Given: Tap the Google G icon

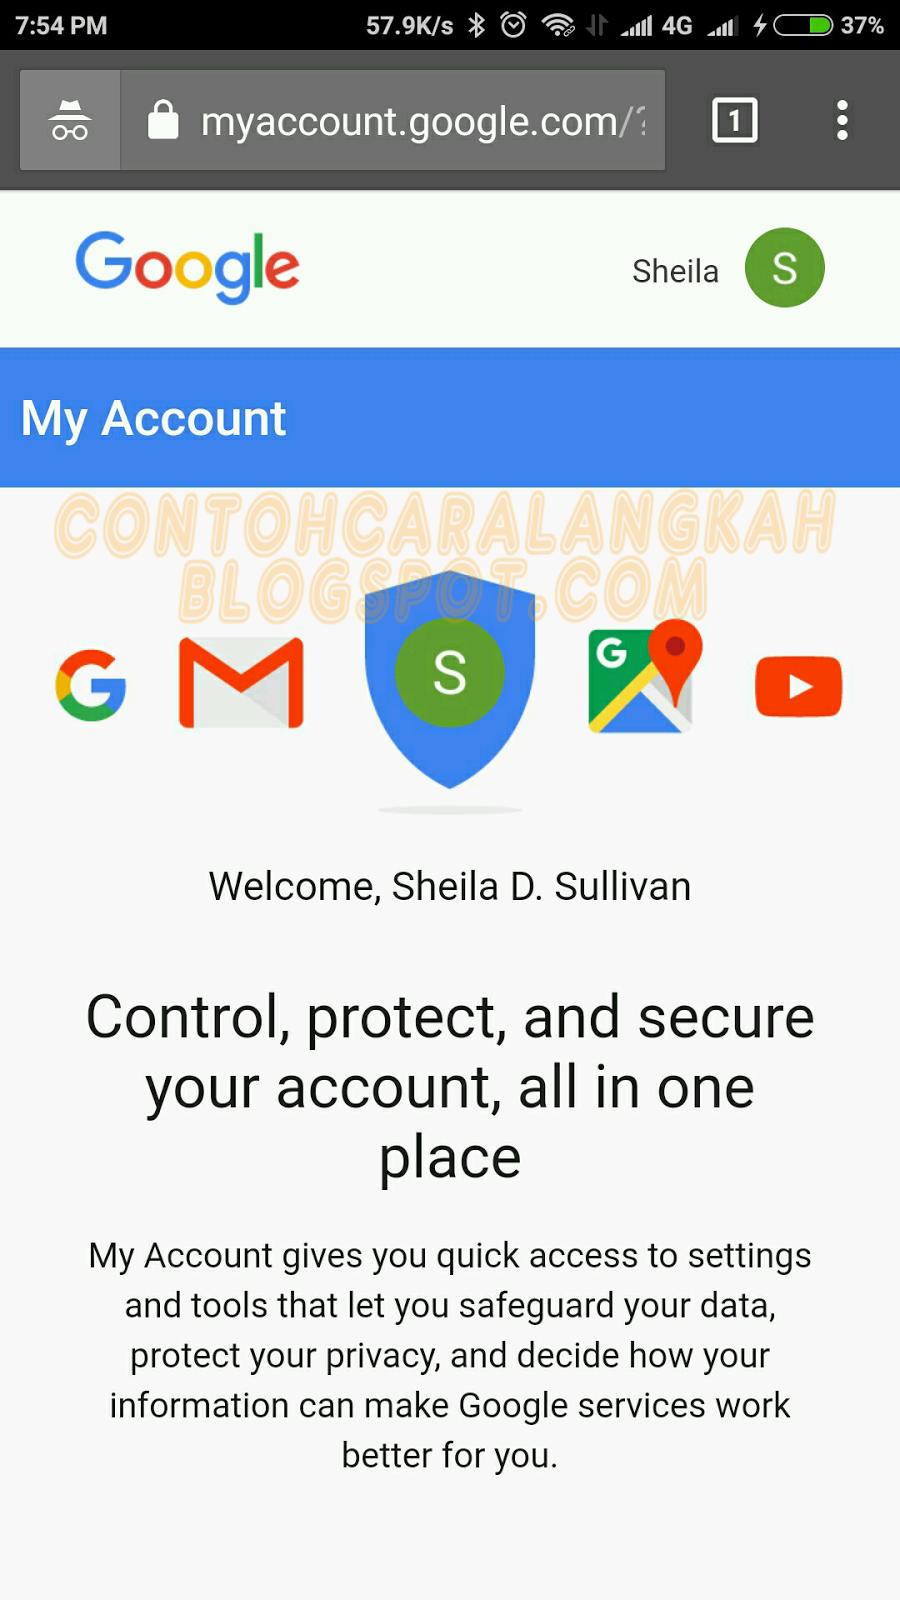Looking at the screenshot, I should point(91,685).
